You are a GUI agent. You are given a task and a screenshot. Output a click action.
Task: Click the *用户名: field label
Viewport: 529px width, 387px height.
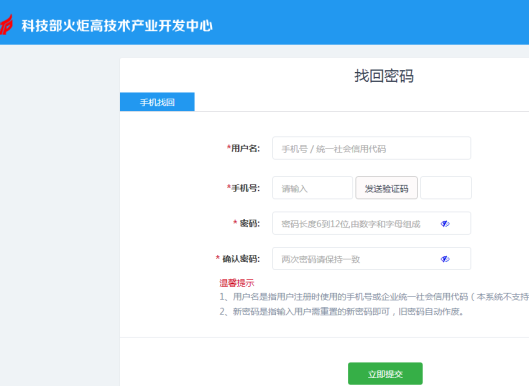tap(243, 148)
